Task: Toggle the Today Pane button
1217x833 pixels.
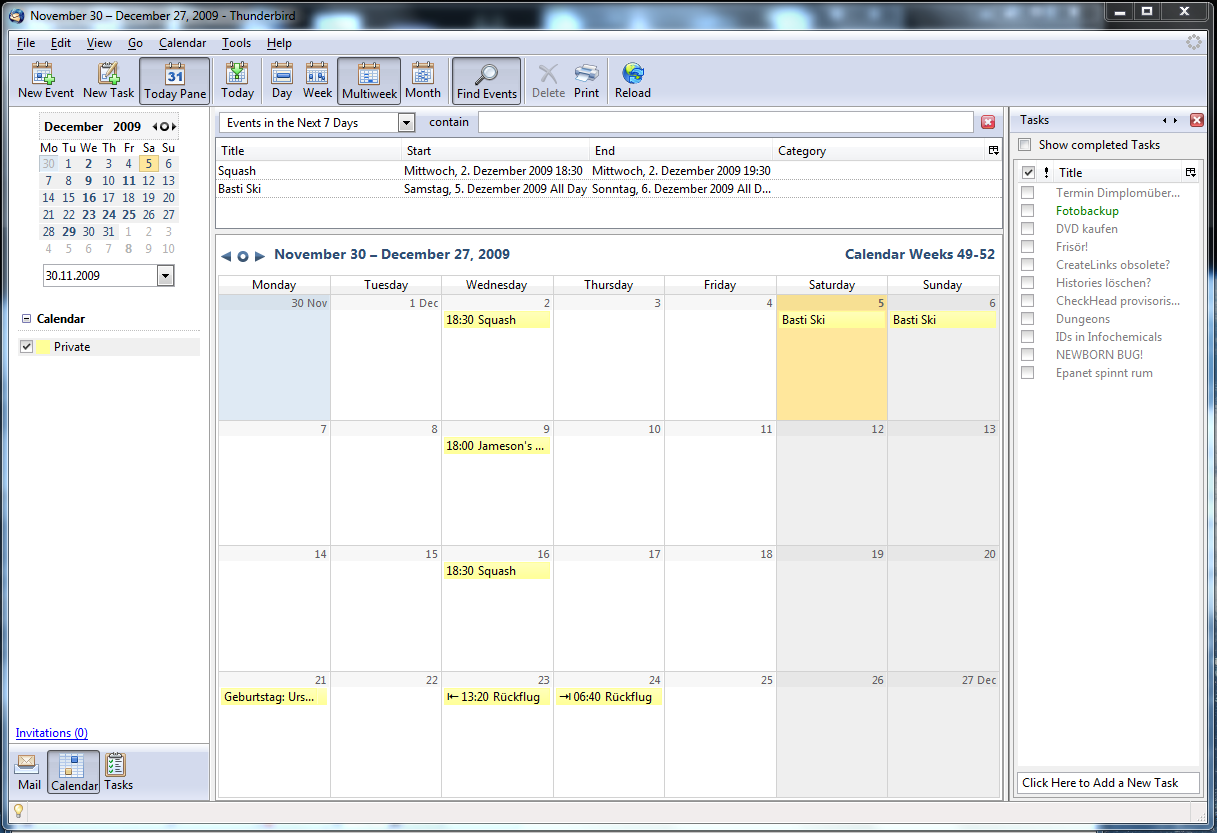Action: click(175, 81)
